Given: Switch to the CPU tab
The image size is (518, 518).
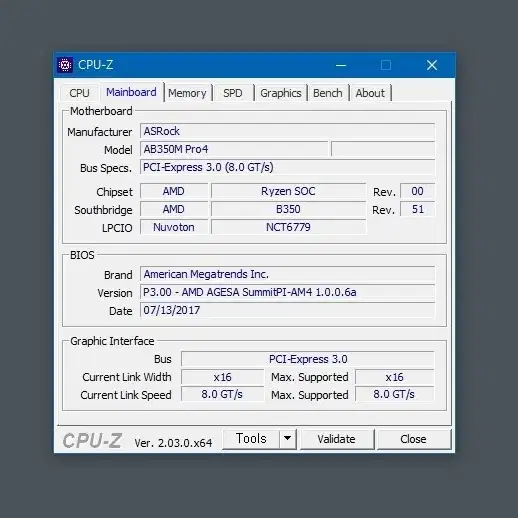Looking at the screenshot, I should [79, 93].
